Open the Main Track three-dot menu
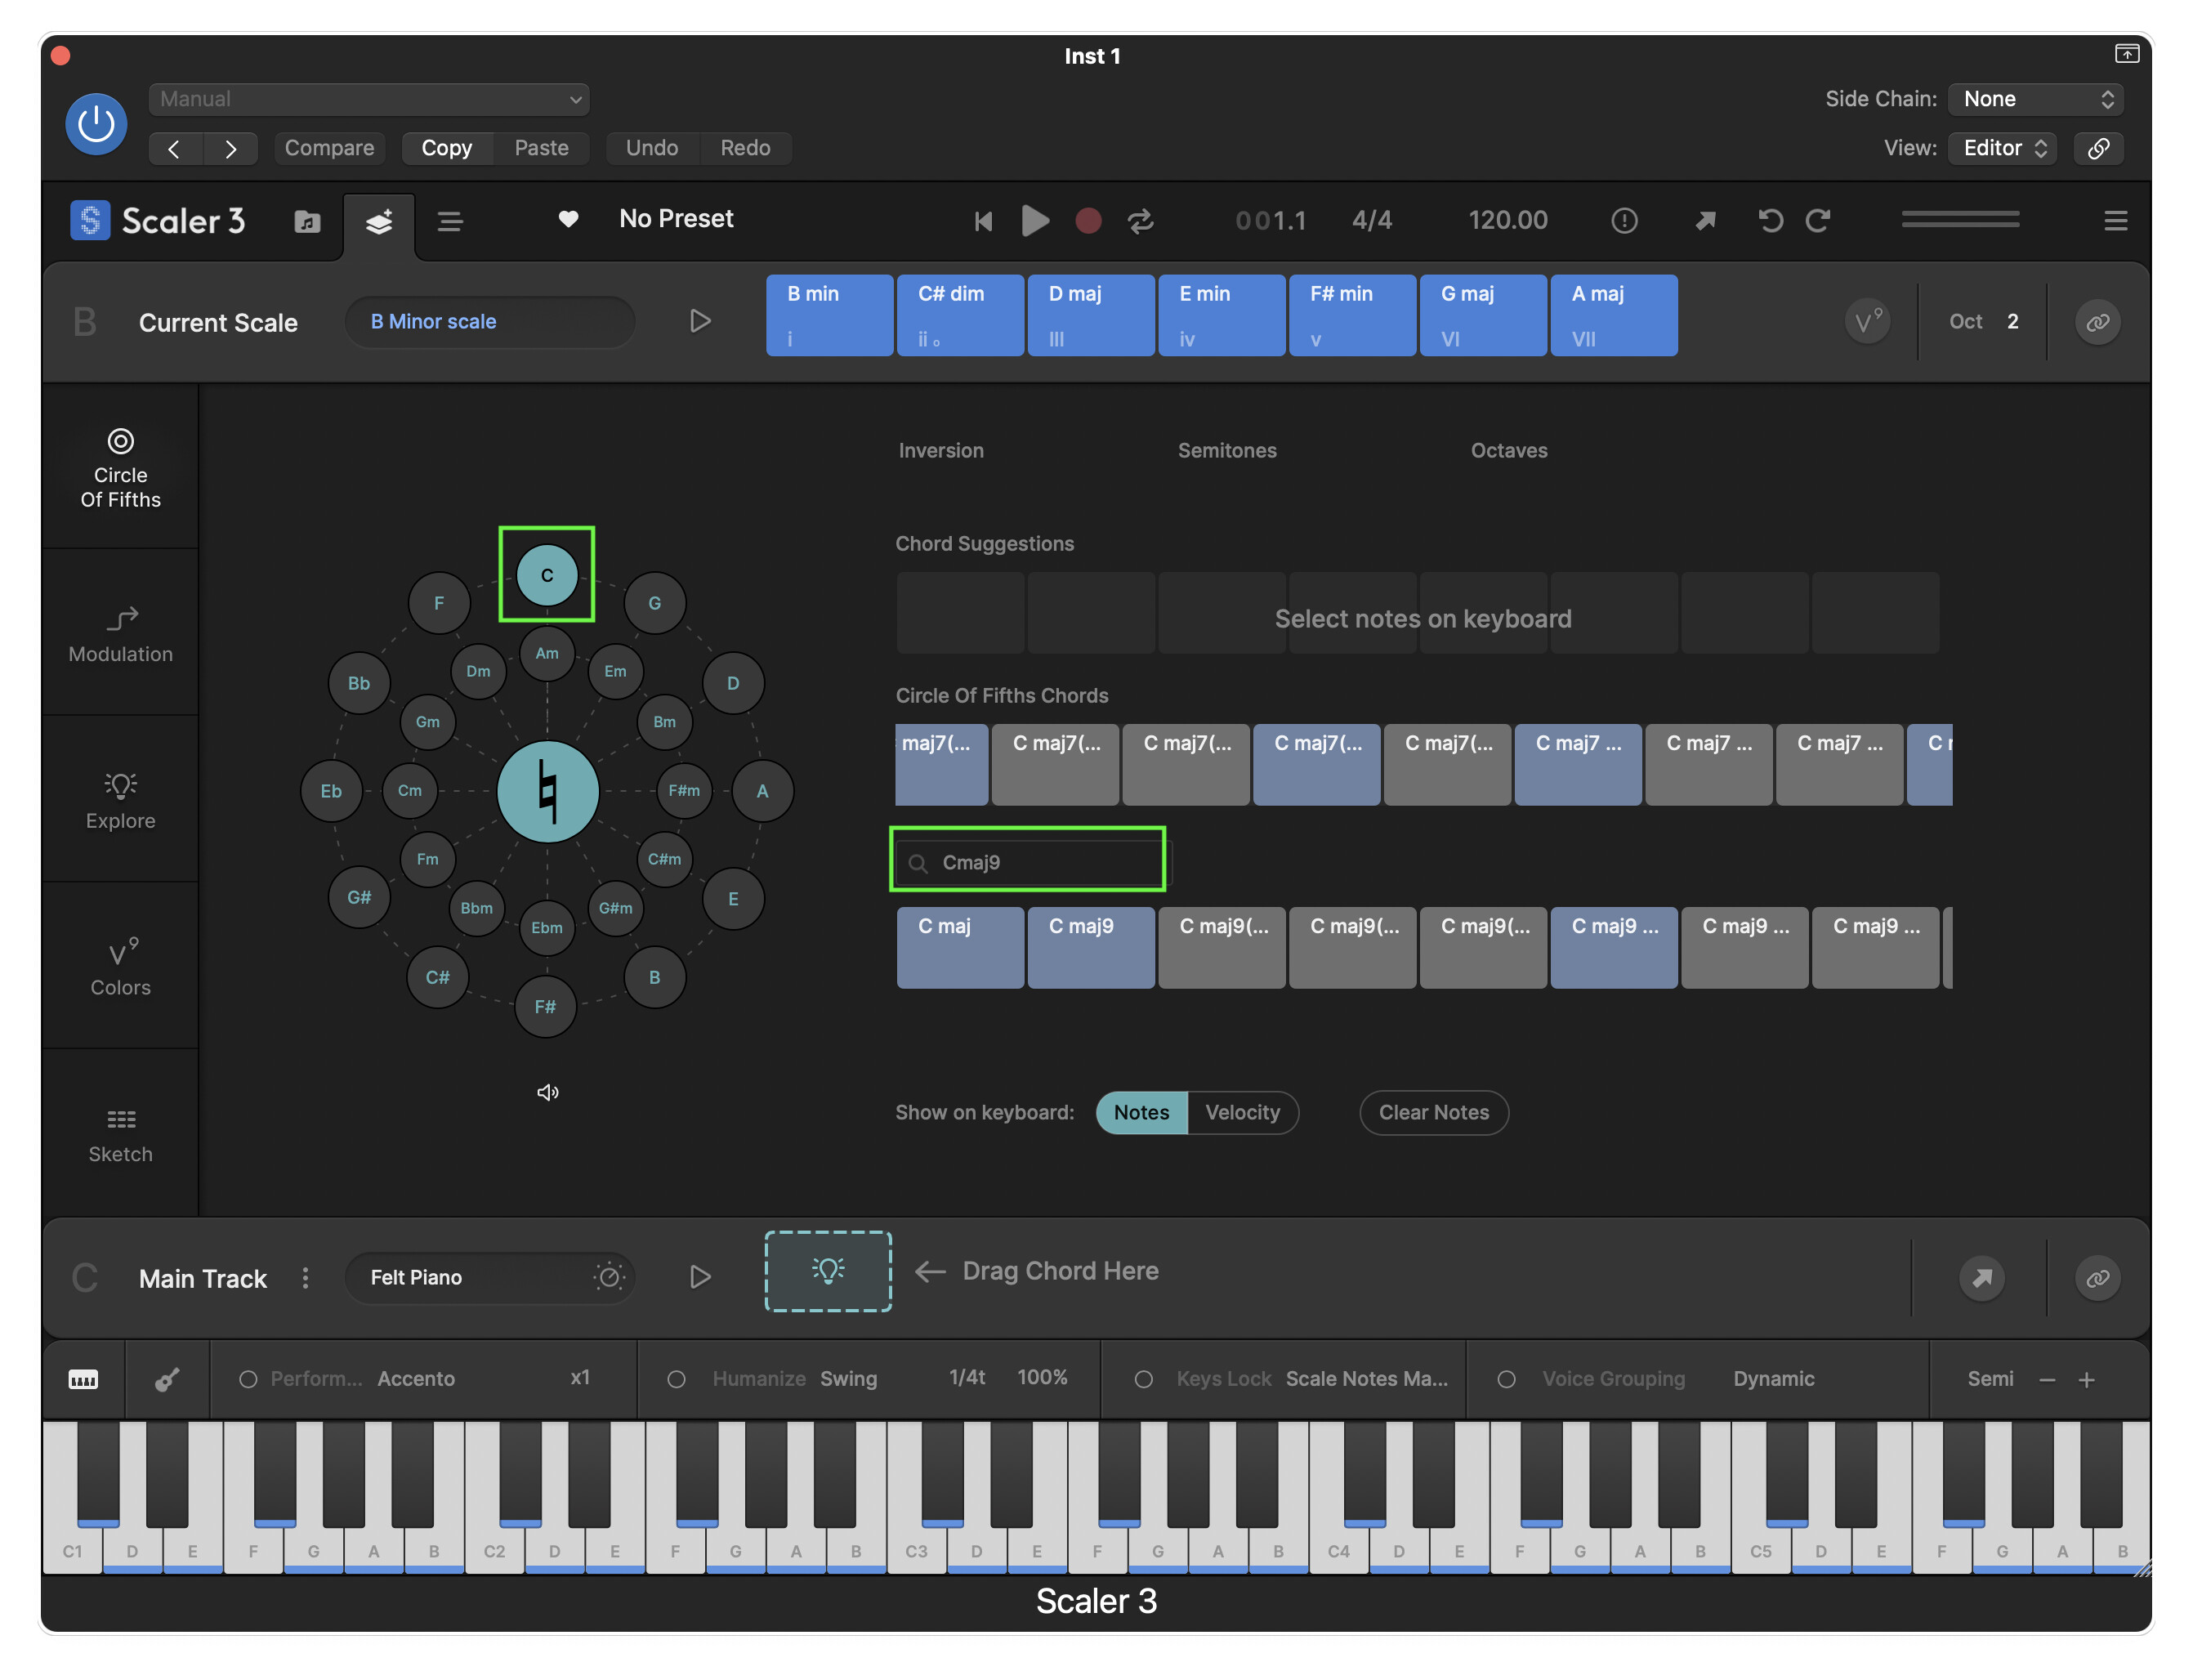This screenshot has height=1680, width=2193. pyautogui.click(x=305, y=1278)
